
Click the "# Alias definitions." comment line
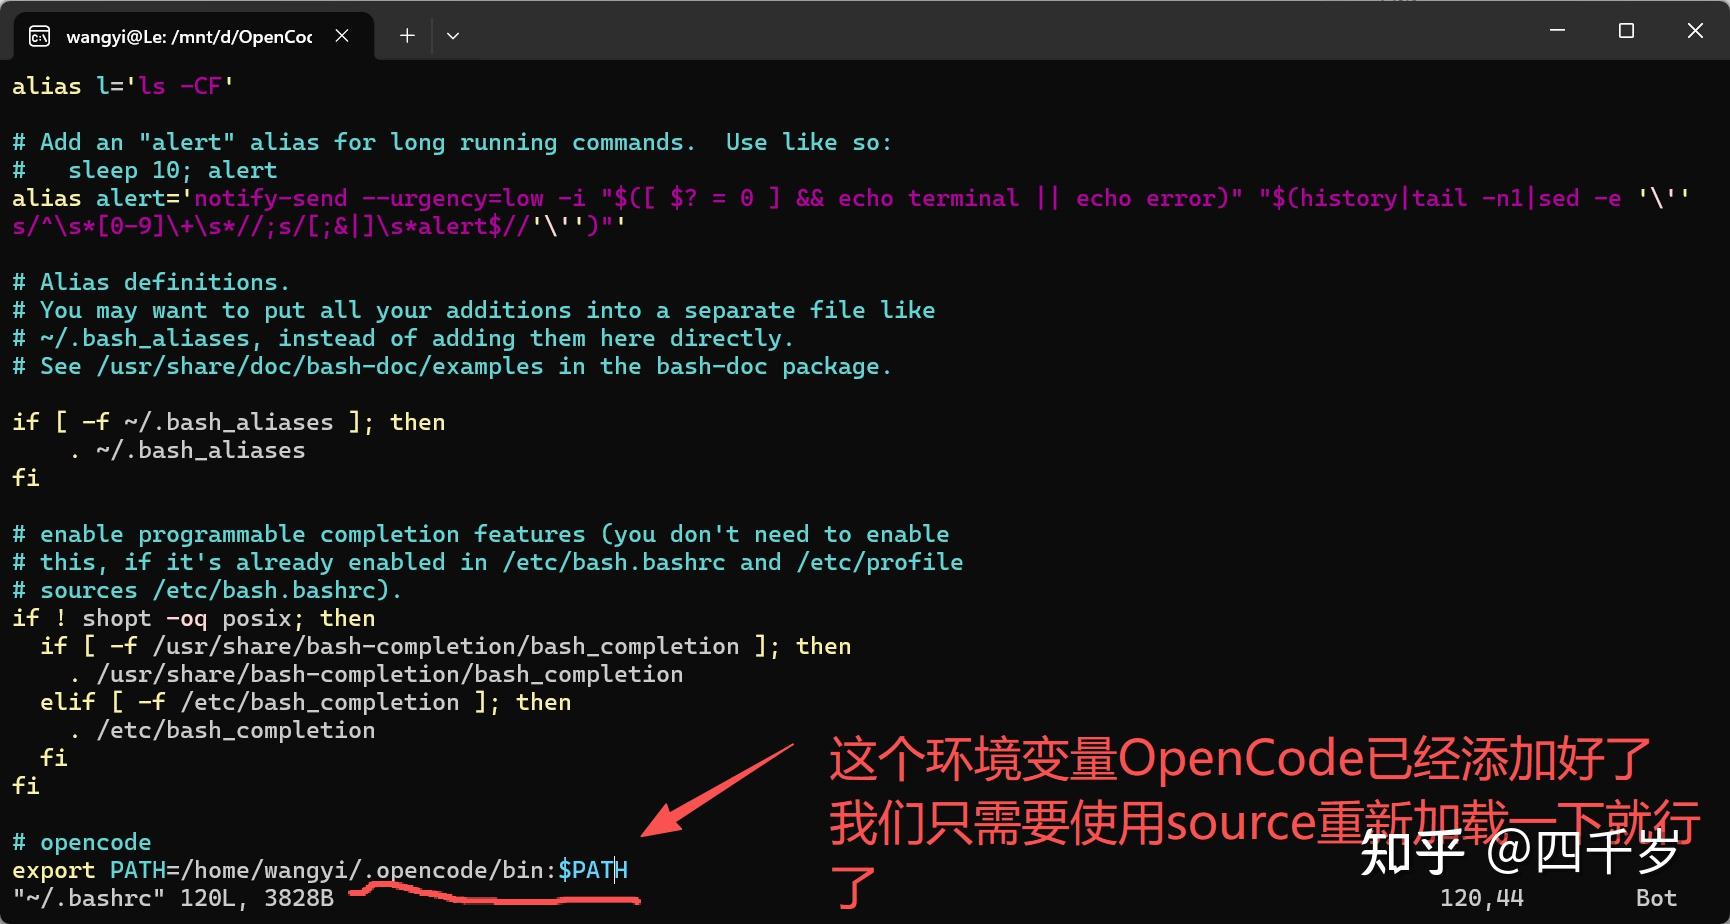coord(151,282)
